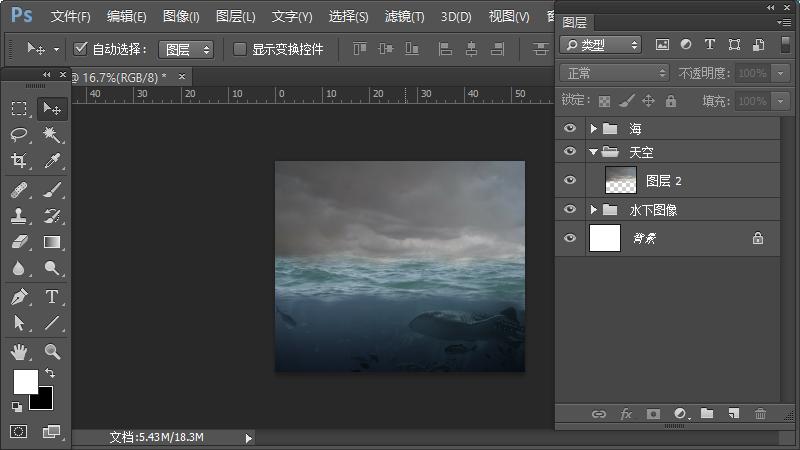Viewport: 800px width, 450px height.
Task: Select the Lasso tool
Action: click(19, 134)
